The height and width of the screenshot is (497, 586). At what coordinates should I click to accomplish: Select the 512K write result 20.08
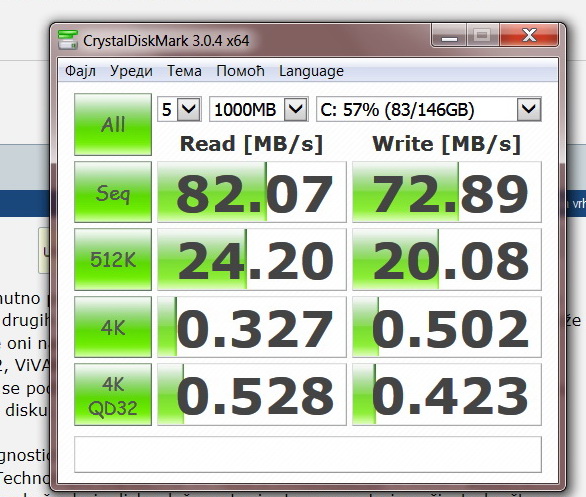(x=447, y=260)
